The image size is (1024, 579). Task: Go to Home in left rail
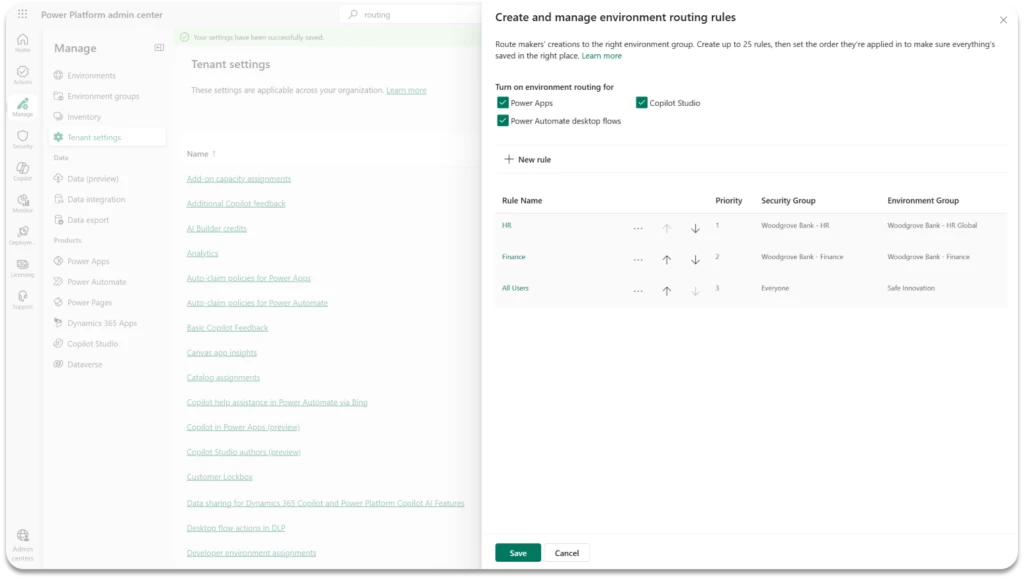coord(22,42)
